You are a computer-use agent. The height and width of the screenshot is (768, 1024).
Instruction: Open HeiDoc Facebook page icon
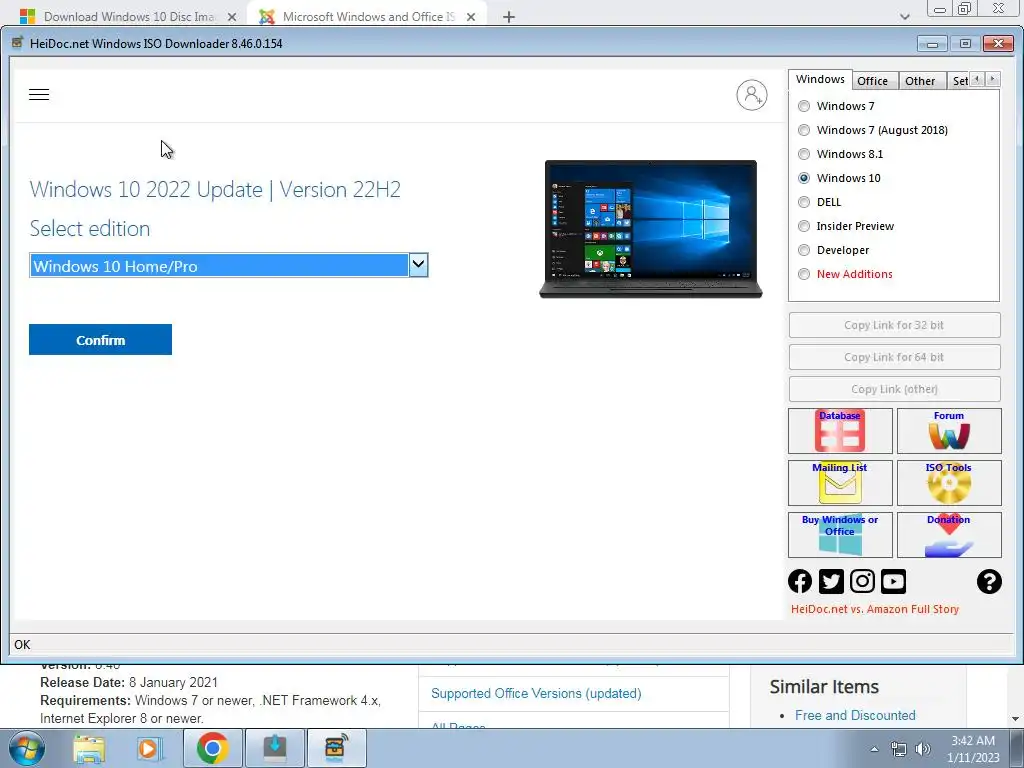800,581
